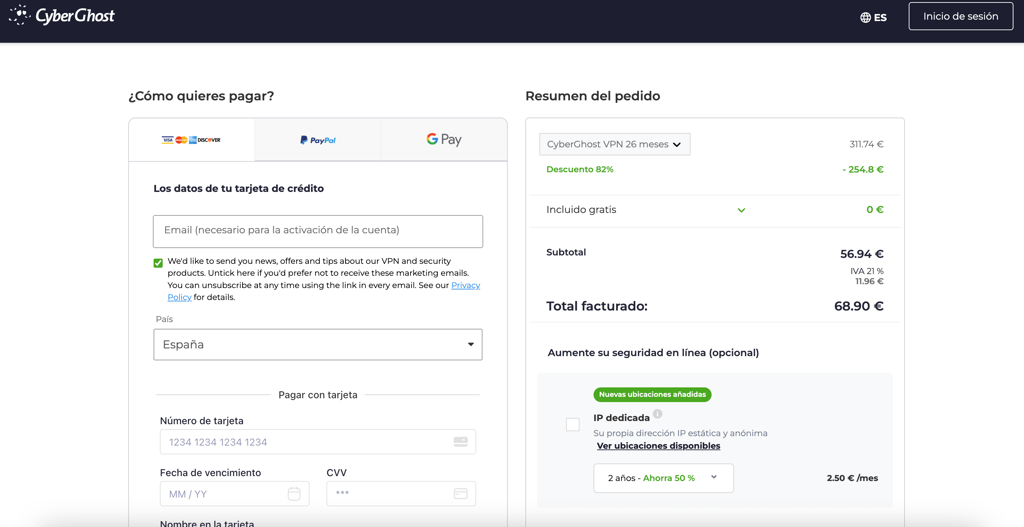The width and height of the screenshot is (1024, 527).
Task: Click the 2.50 € /mes price
Action: coord(852,478)
